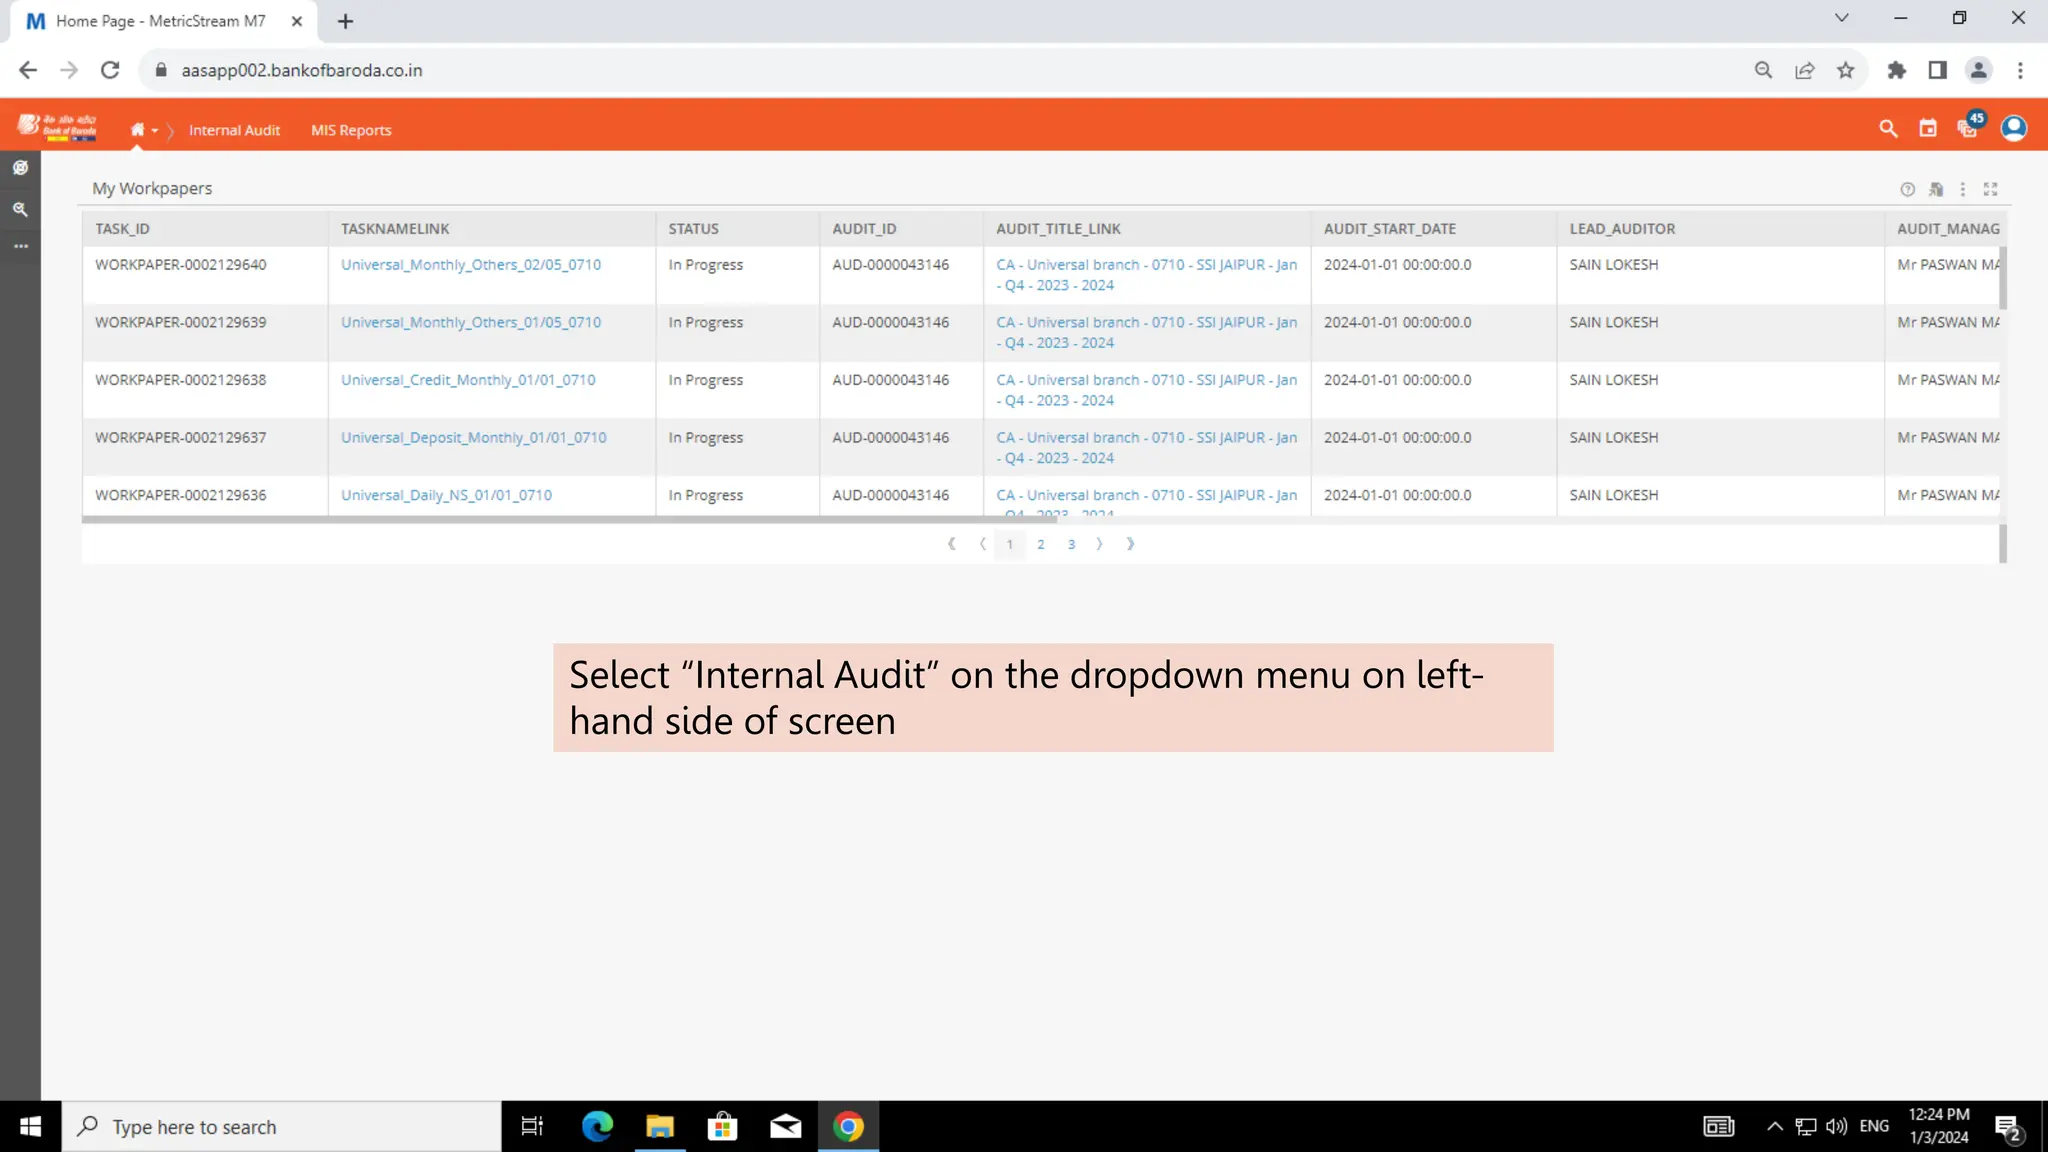Open Universal_Daily_NS_01/01_0710 task link

(446, 495)
